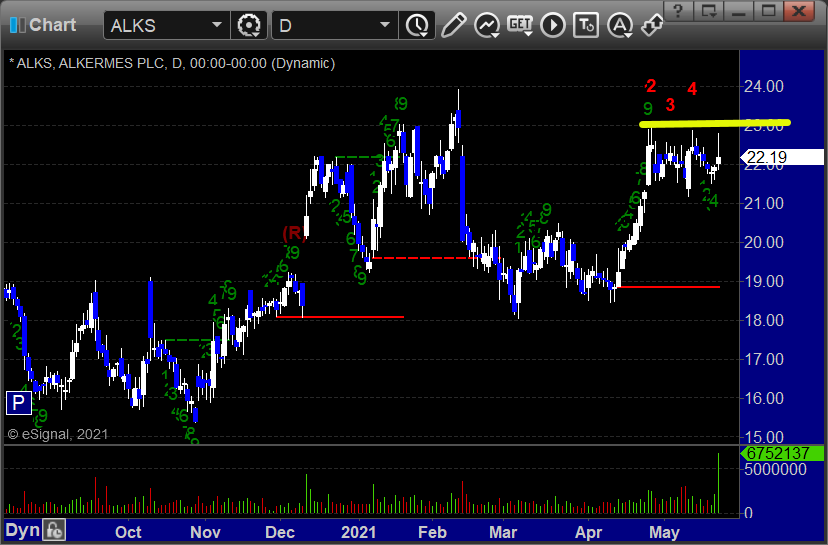
Task: Toggle the fc lock icon beside Dyn
Action: pos(54,530)
